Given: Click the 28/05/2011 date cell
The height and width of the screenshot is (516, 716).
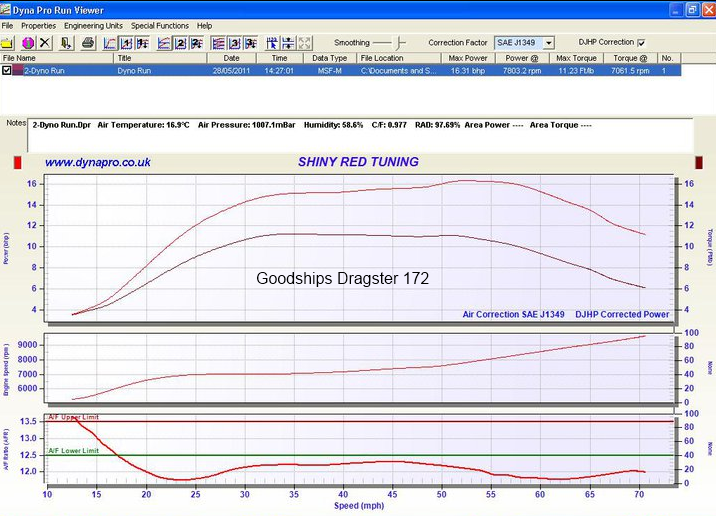Looking at the screenshot, I should click(231, 71).
